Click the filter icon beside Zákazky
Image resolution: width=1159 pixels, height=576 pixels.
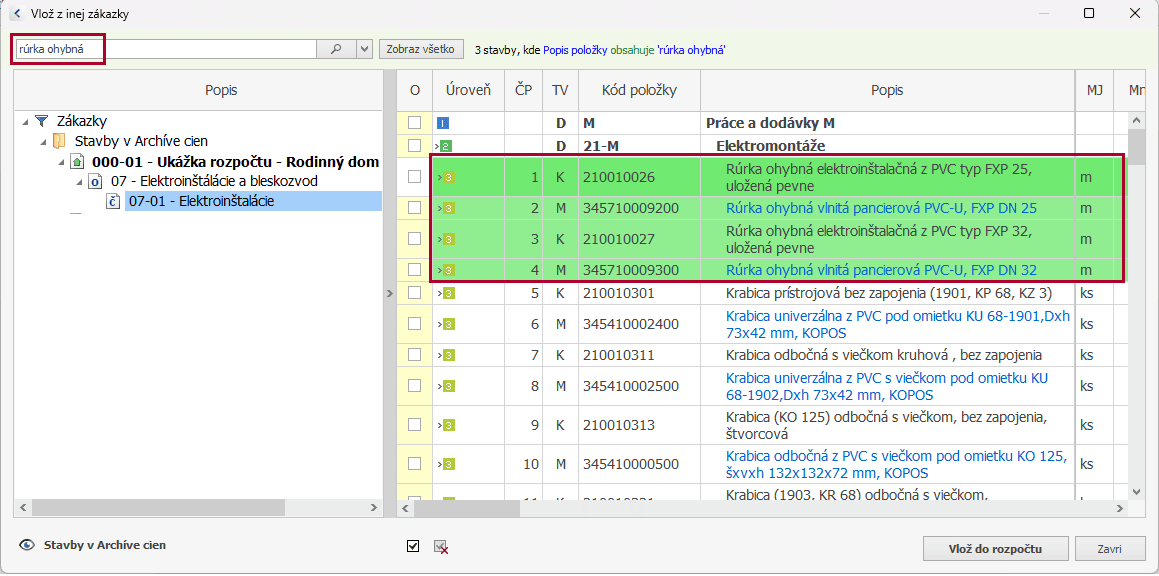coord(41,121)
